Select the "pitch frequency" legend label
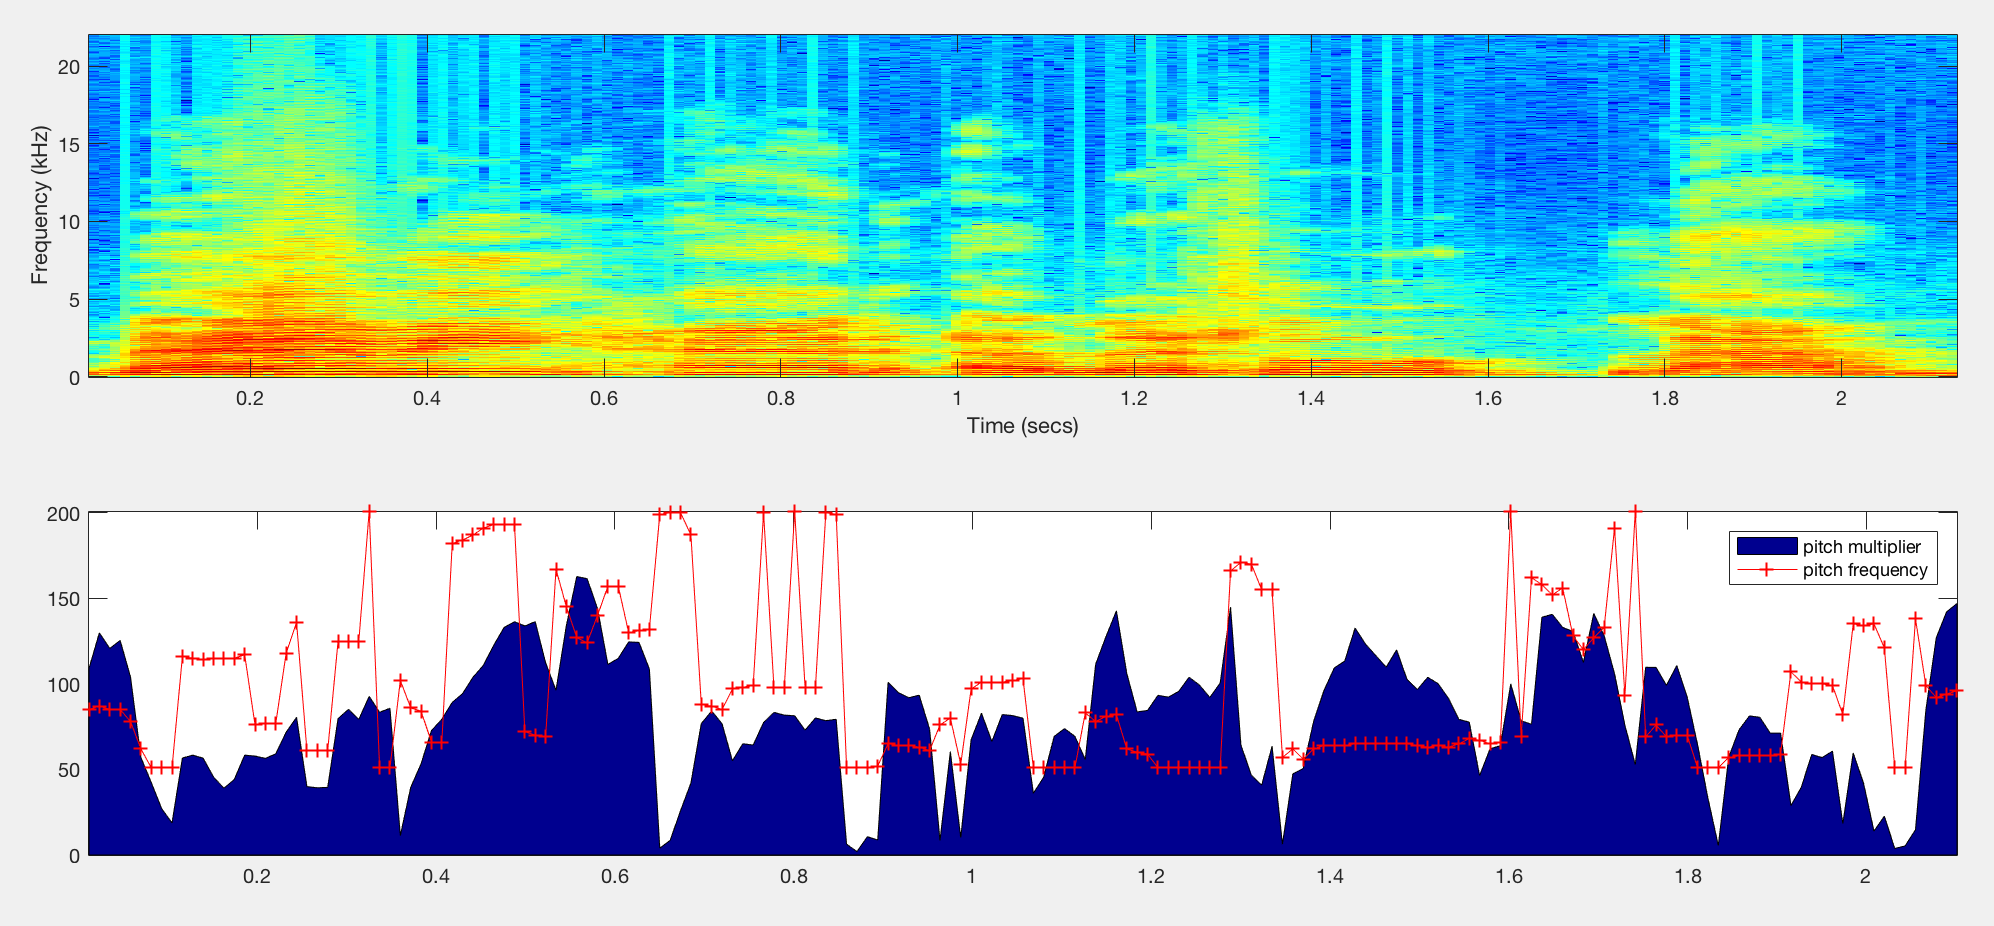Viewport: 1994px width, 926px height. [x=1865, y=570]
